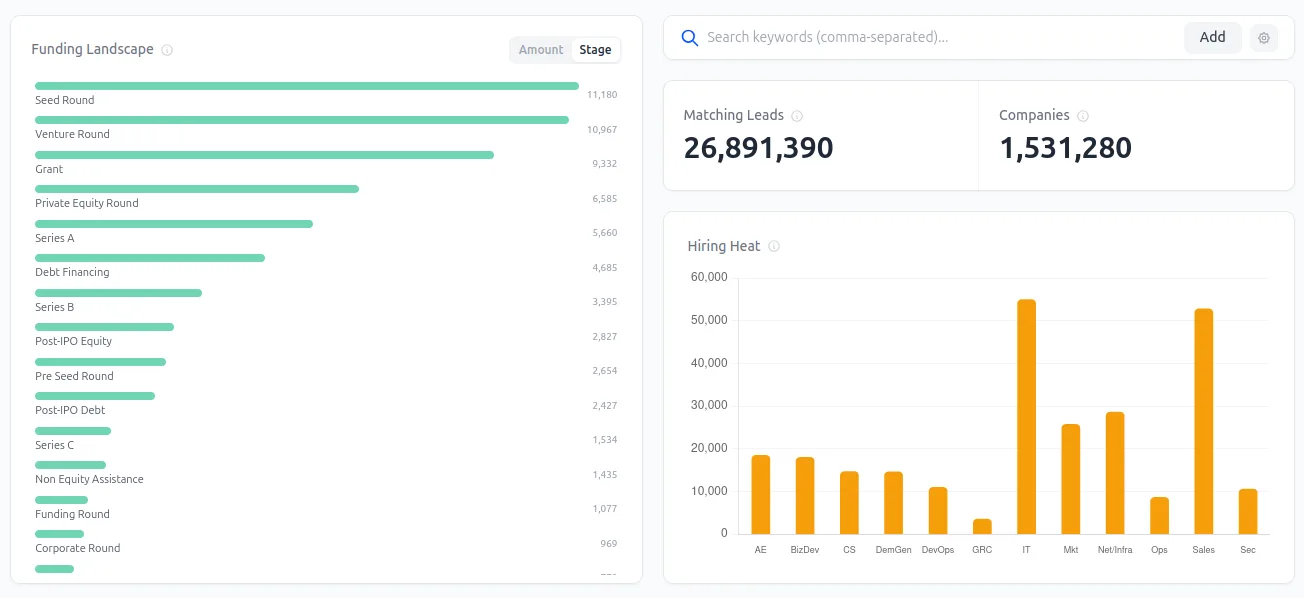Click the Companies info icon

1083,116
